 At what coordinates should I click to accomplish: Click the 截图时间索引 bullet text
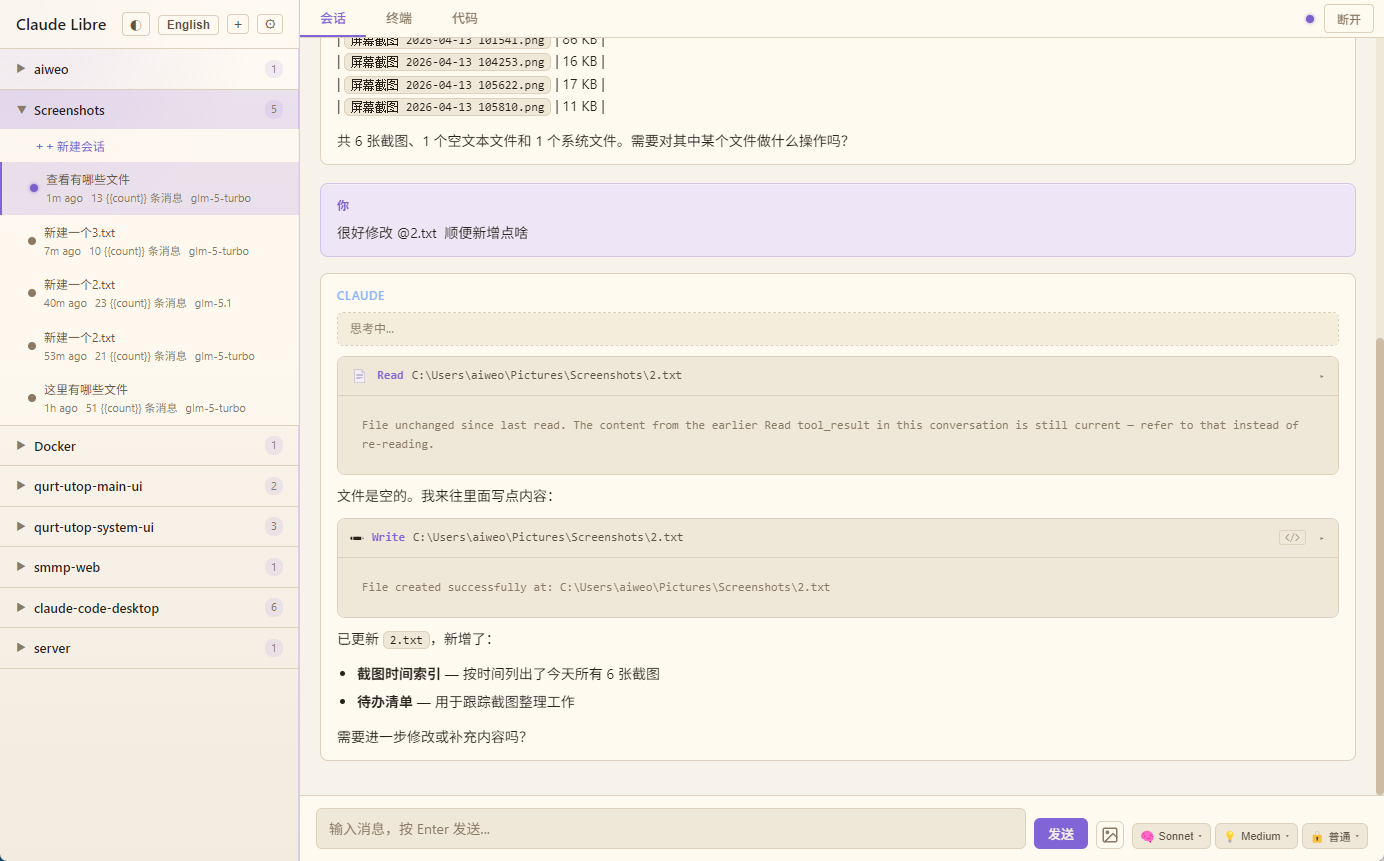[399, 674]
